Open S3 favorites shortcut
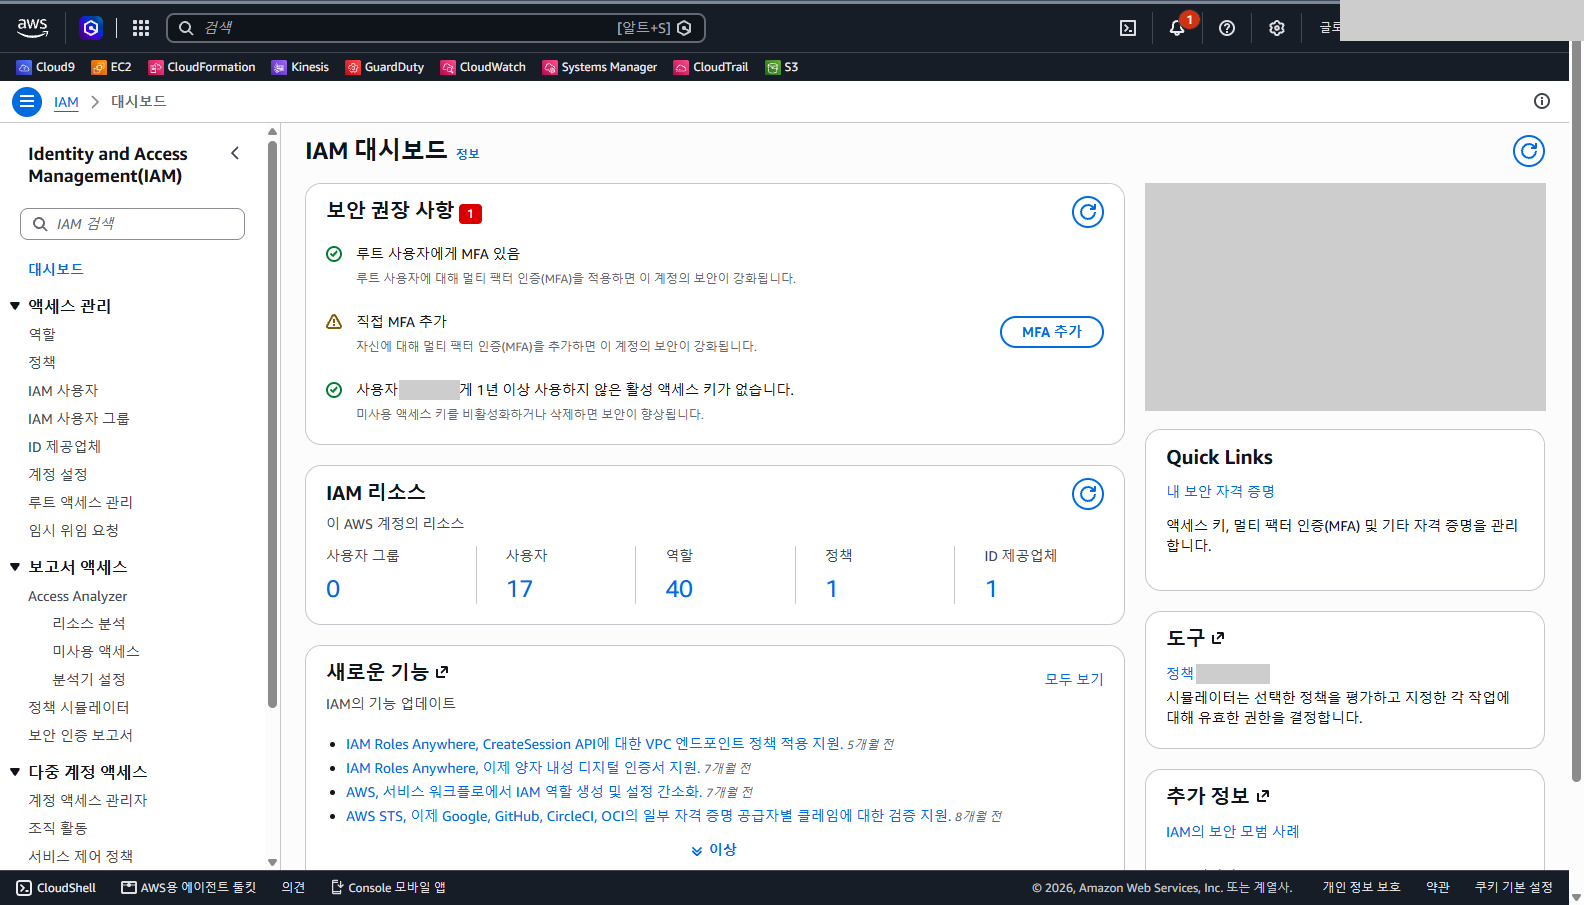 tap(782, 67)
